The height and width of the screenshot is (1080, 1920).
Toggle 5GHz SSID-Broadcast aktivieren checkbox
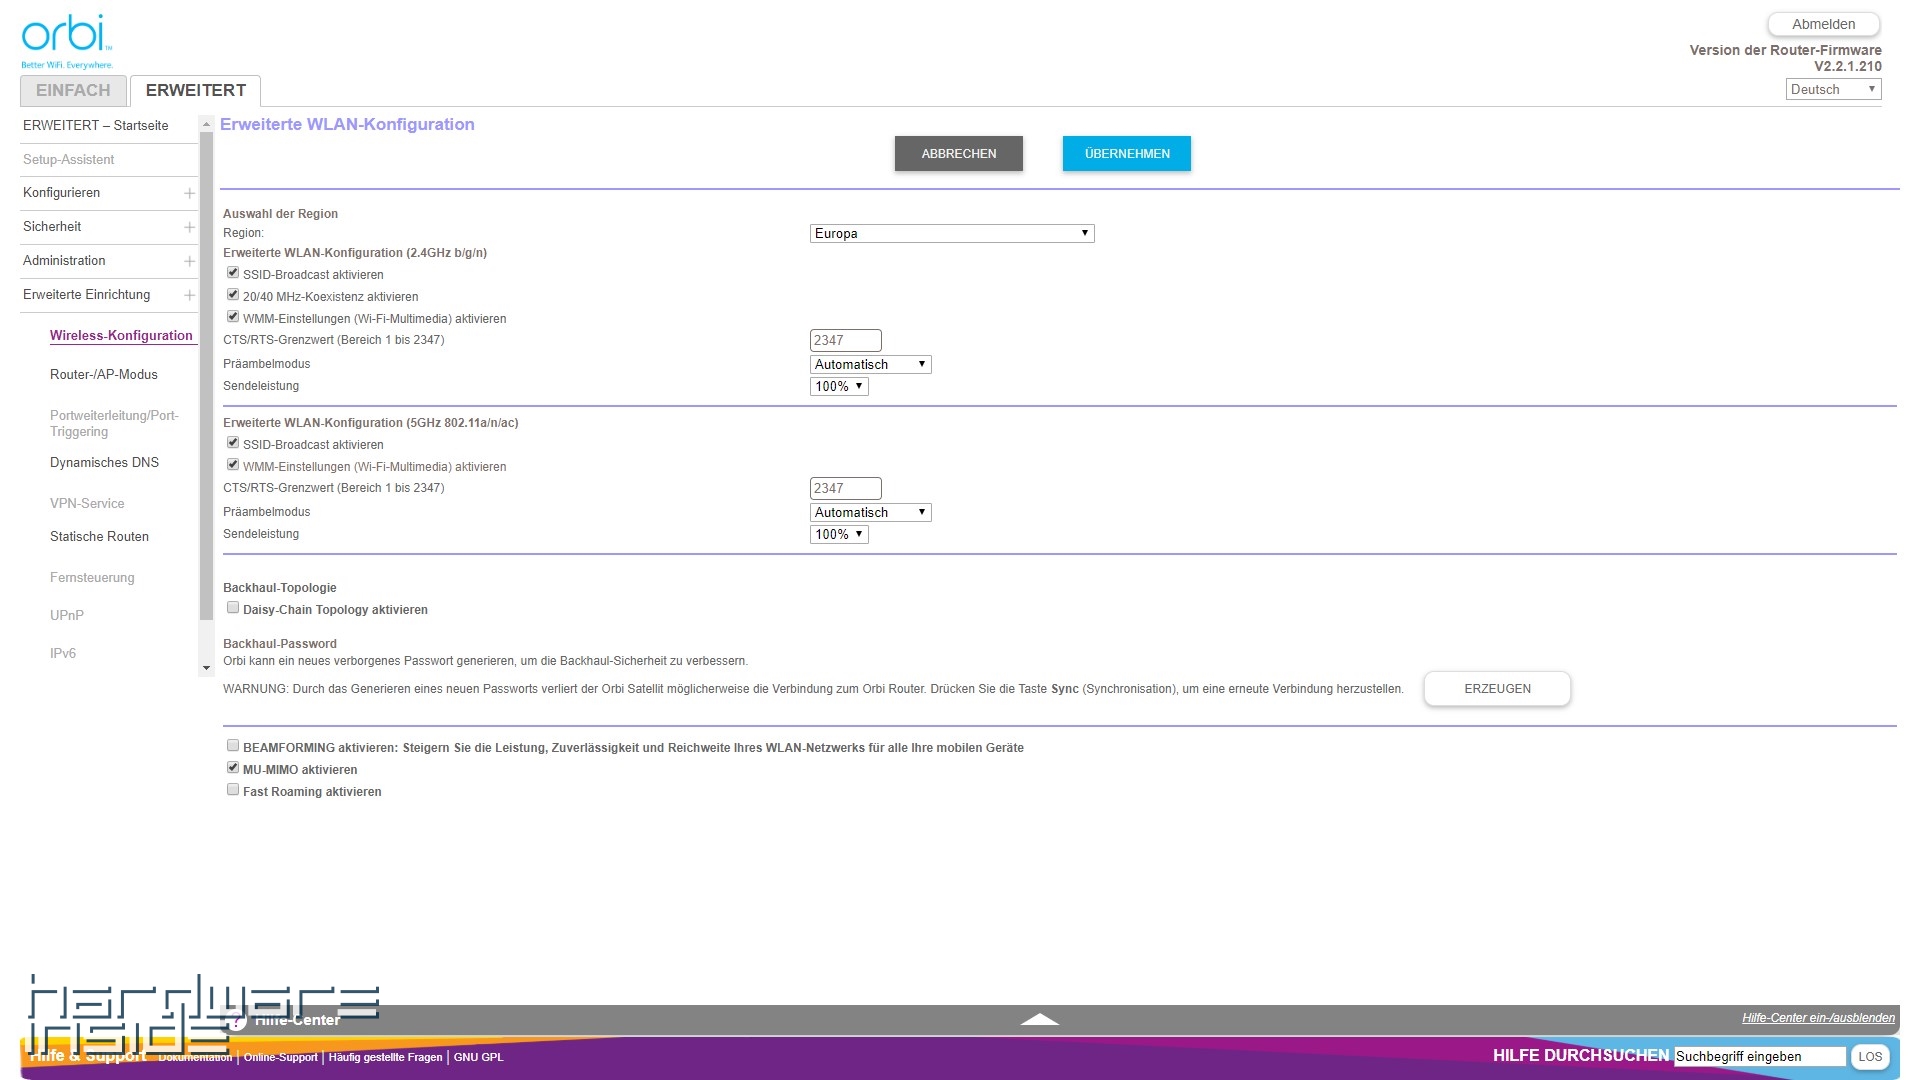tap(233, 442)
